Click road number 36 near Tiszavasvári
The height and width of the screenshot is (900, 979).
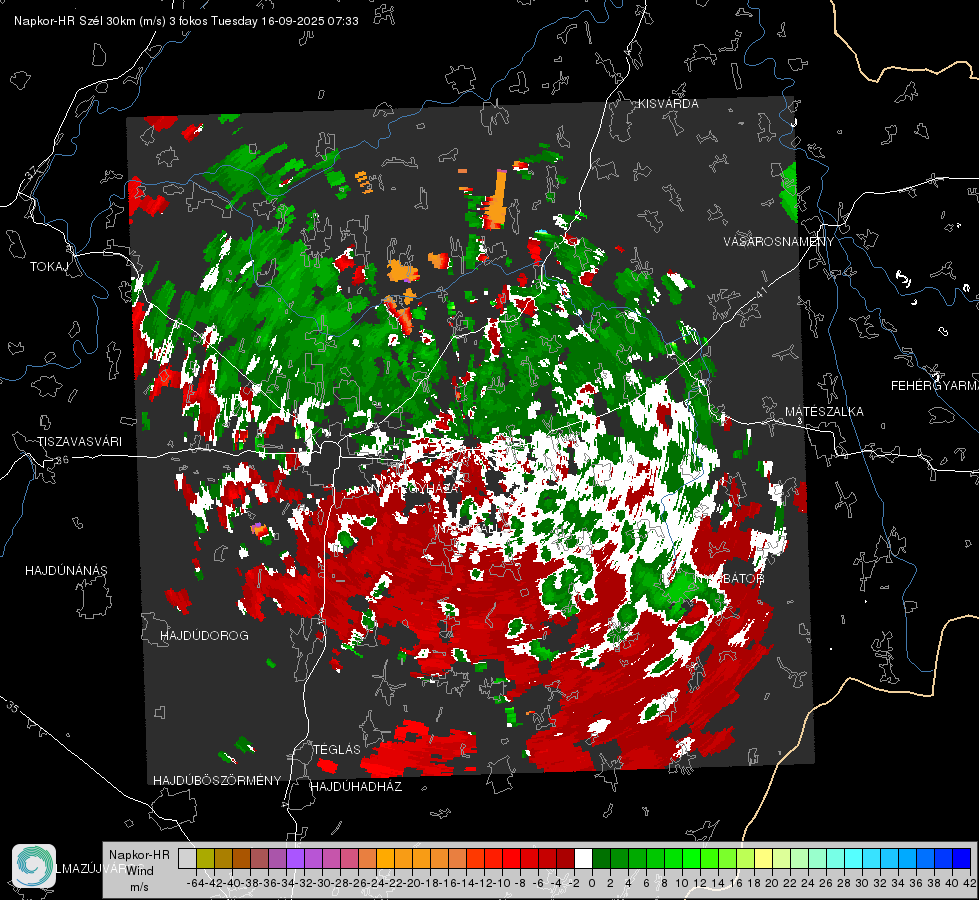click(62, 460)
